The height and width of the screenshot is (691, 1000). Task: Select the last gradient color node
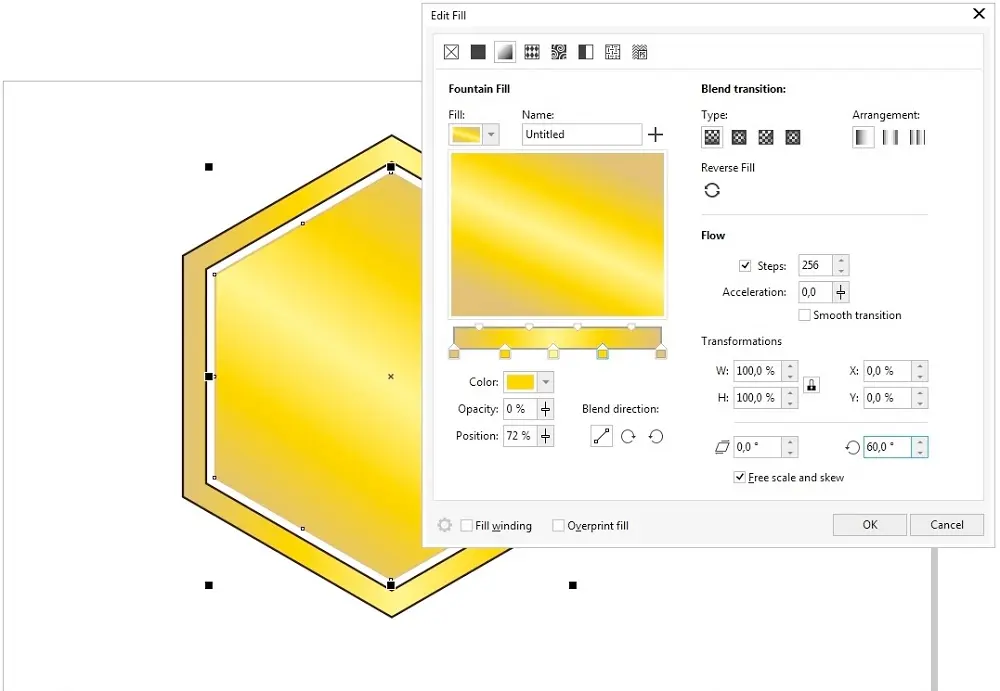661,352
